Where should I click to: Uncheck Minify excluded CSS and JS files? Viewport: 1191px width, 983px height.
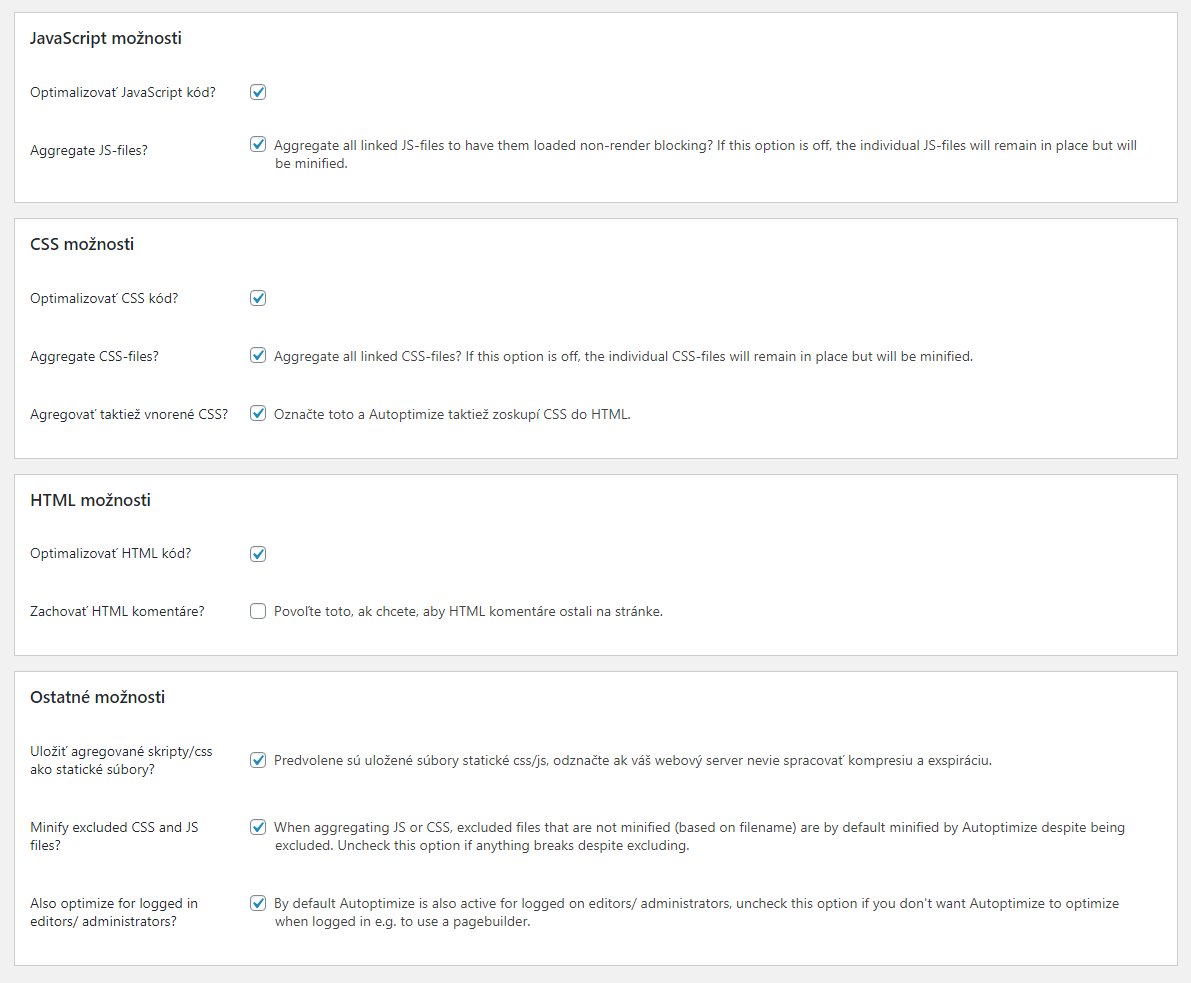pos(258,827)
